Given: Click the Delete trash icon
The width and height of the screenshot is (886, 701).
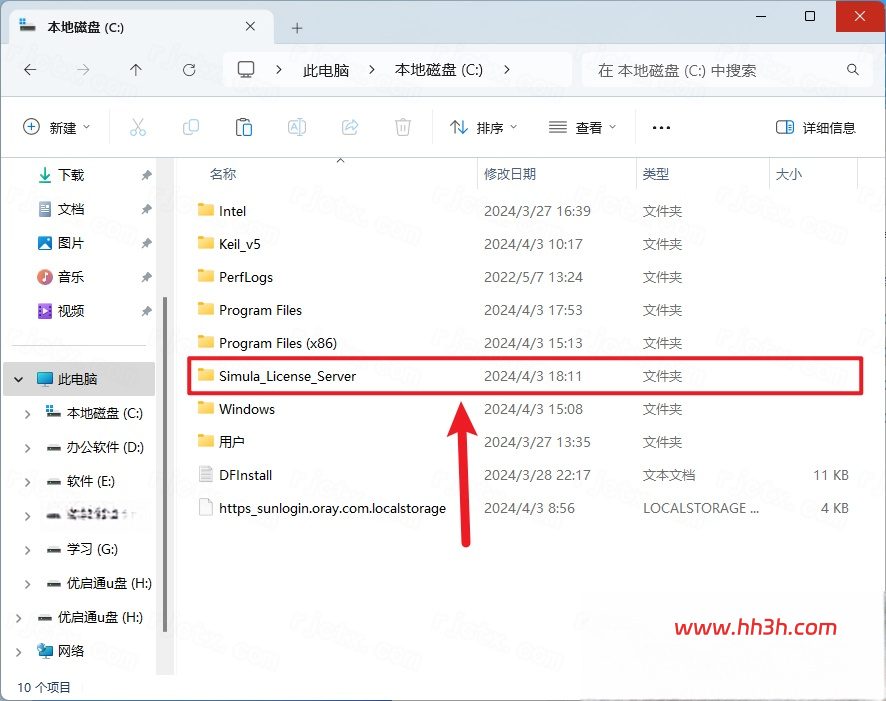Looking at the screenshot, I should [x=402, y=127].
